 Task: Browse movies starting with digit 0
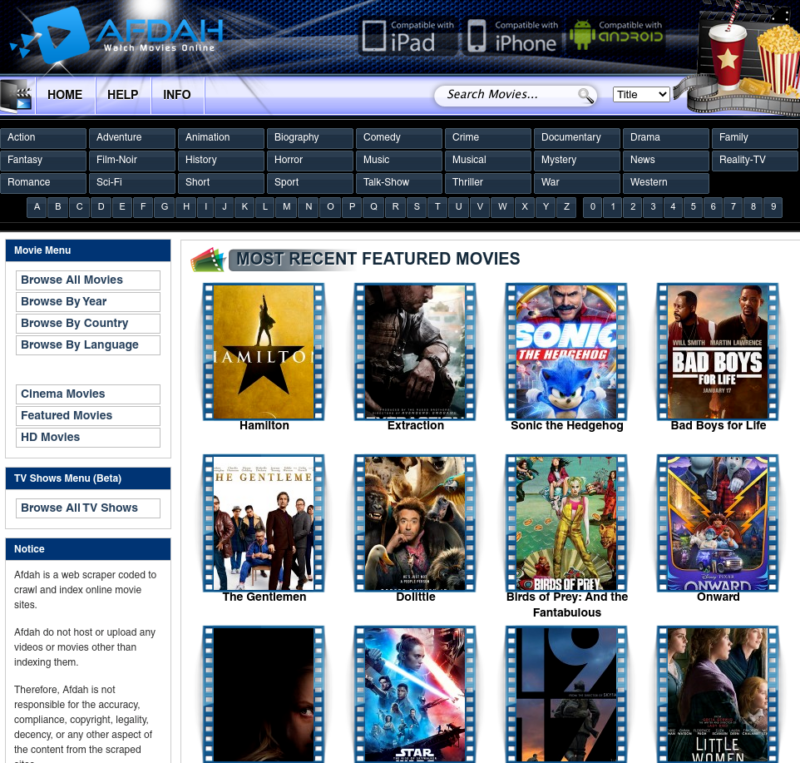point(592,207)
